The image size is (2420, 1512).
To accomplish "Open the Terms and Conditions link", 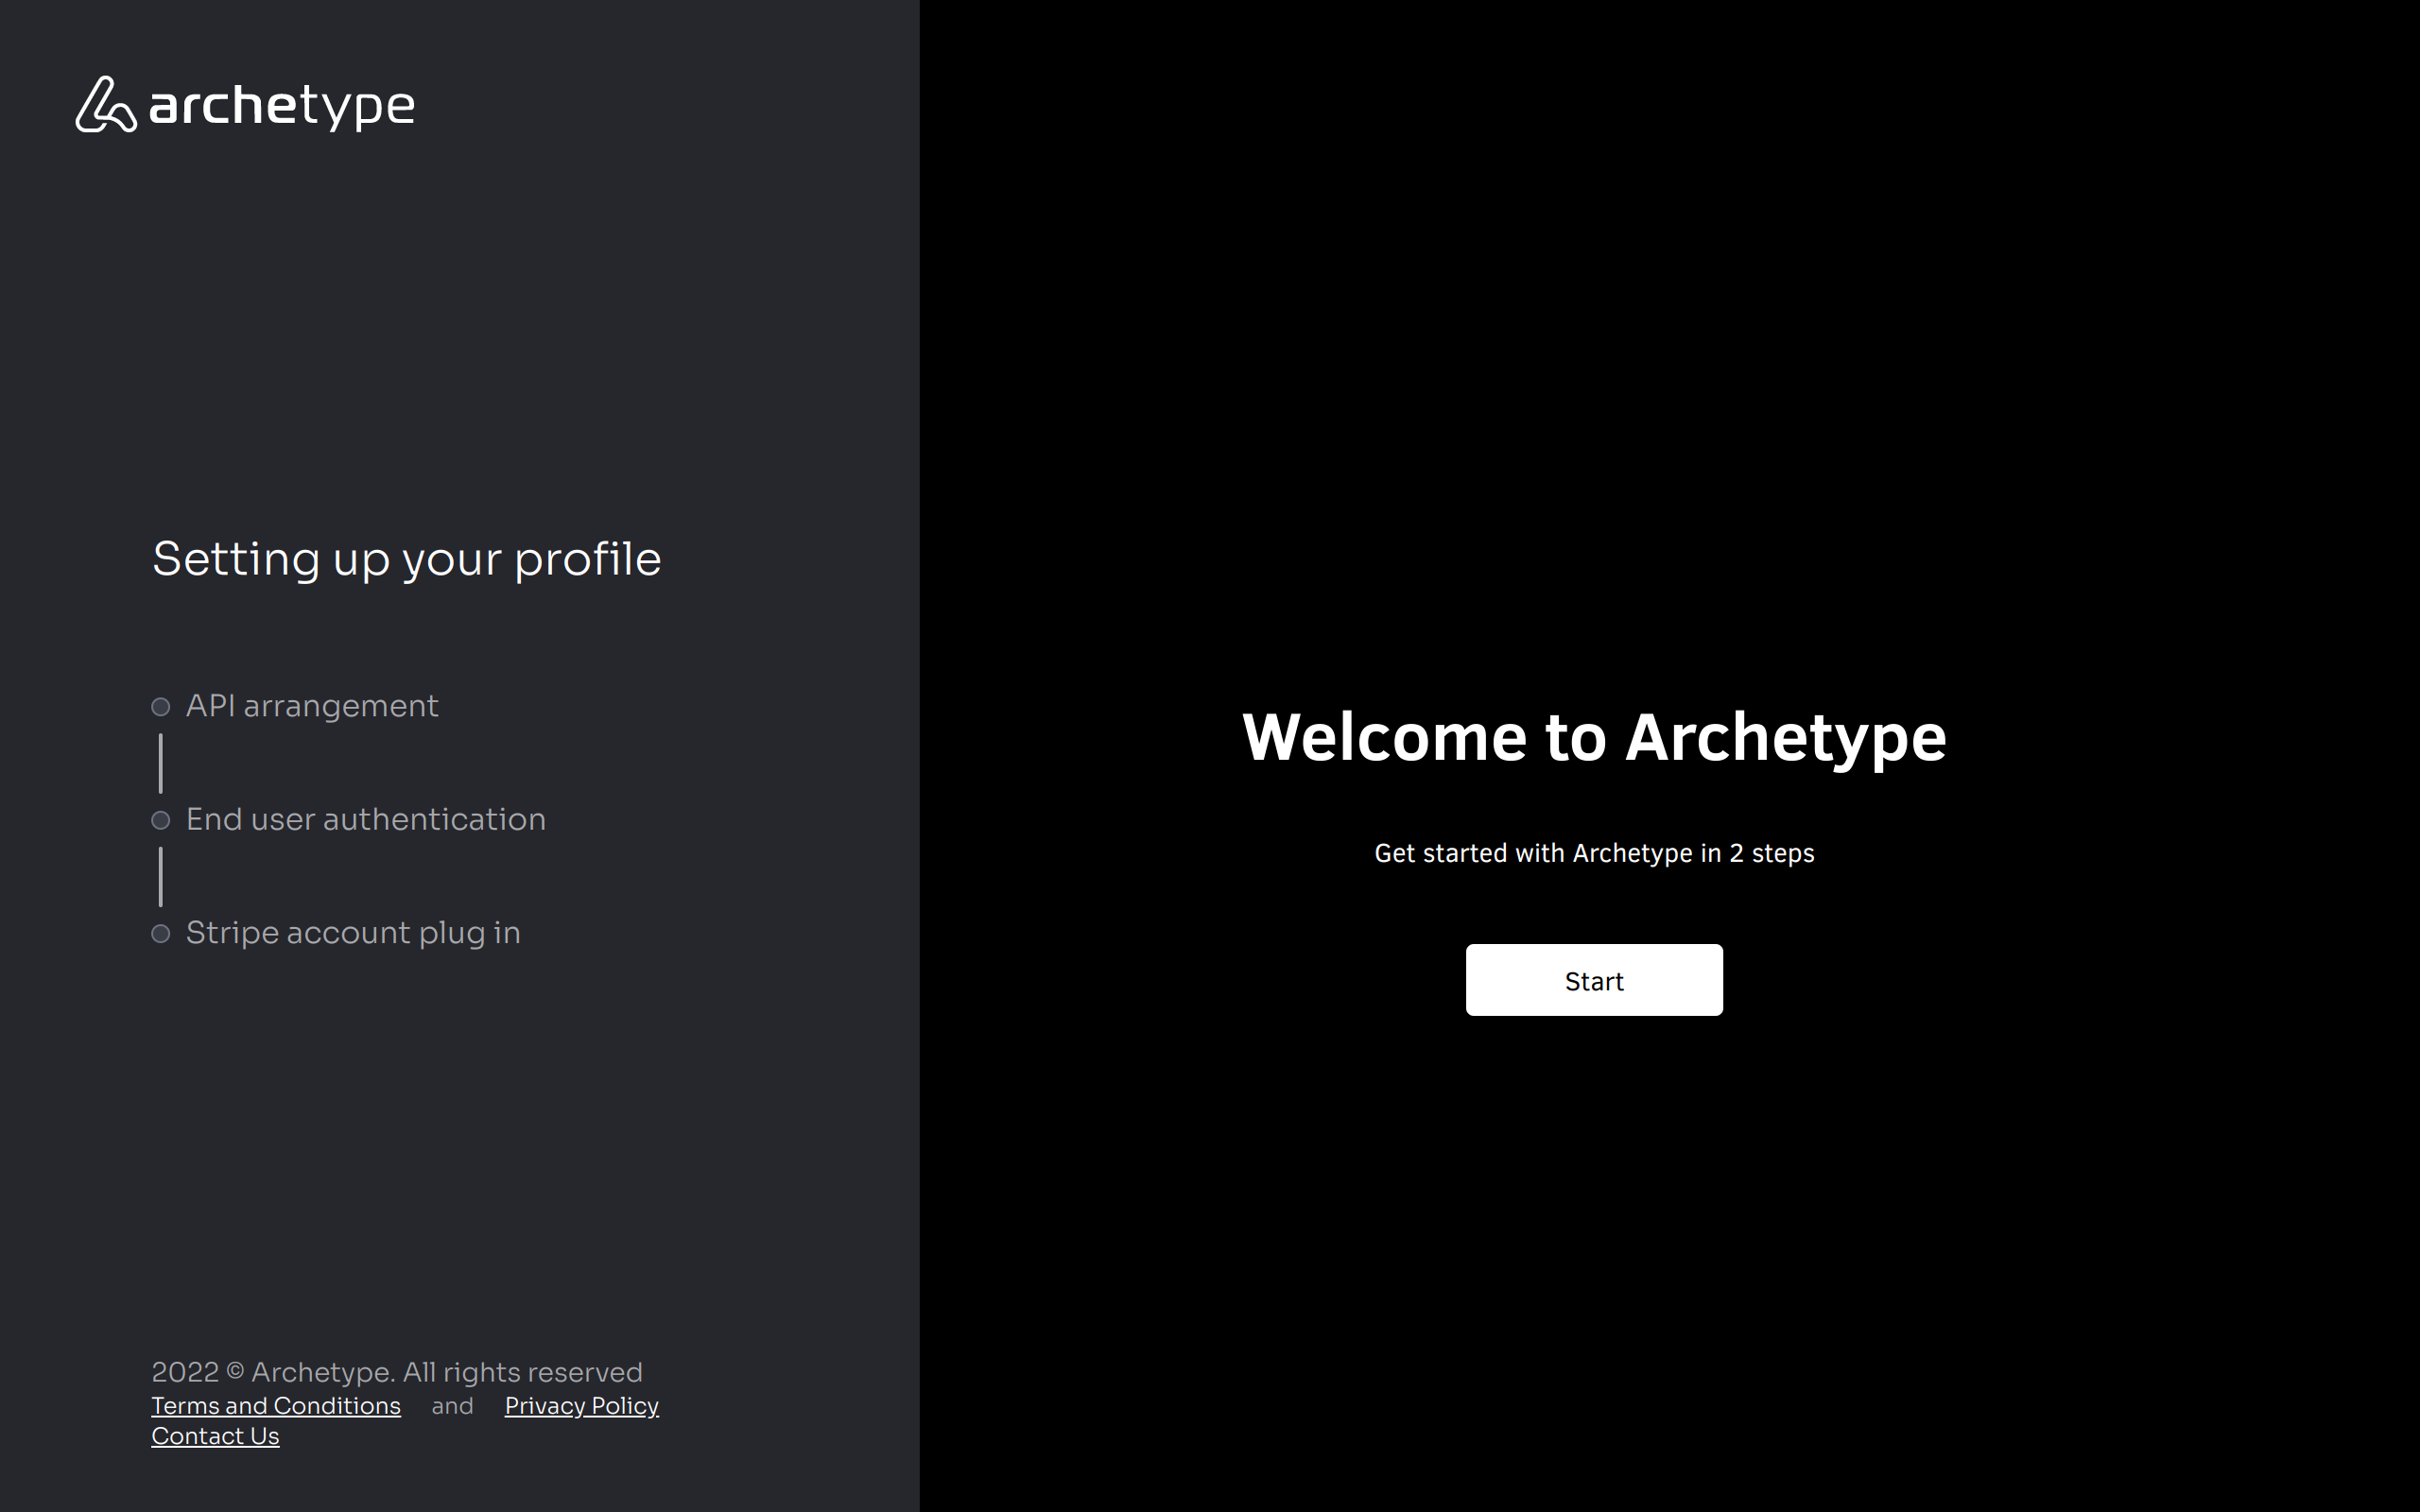I will coord(276,1405).
